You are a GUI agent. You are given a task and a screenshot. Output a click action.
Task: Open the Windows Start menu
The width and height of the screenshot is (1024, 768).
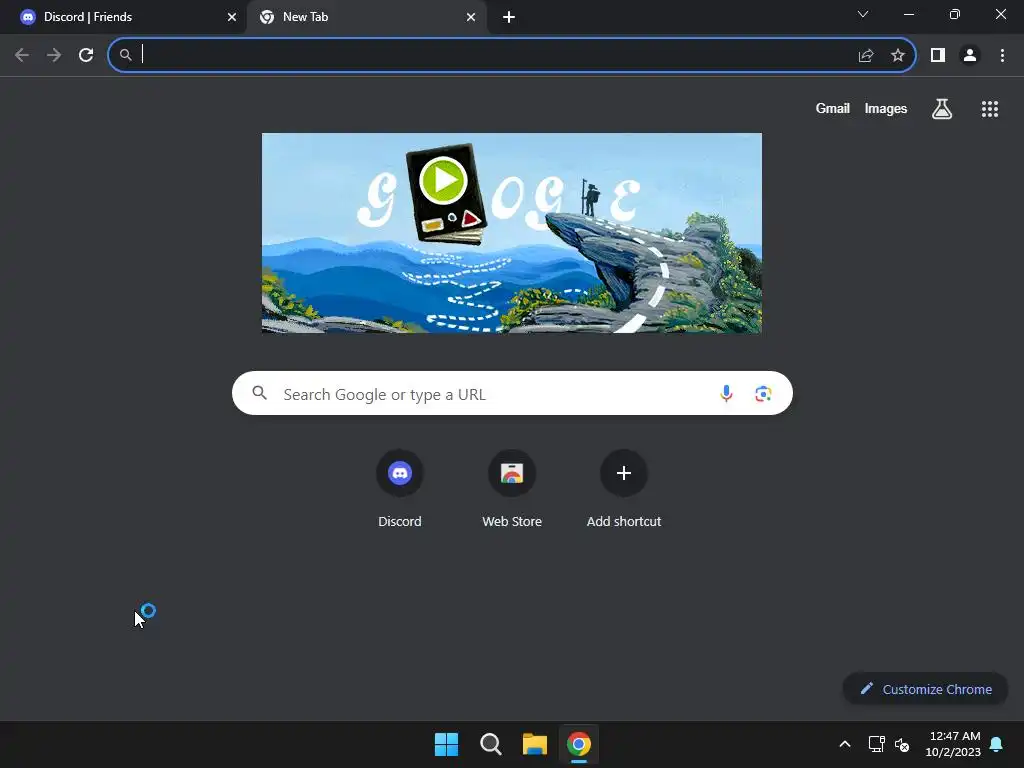point(447,744)
